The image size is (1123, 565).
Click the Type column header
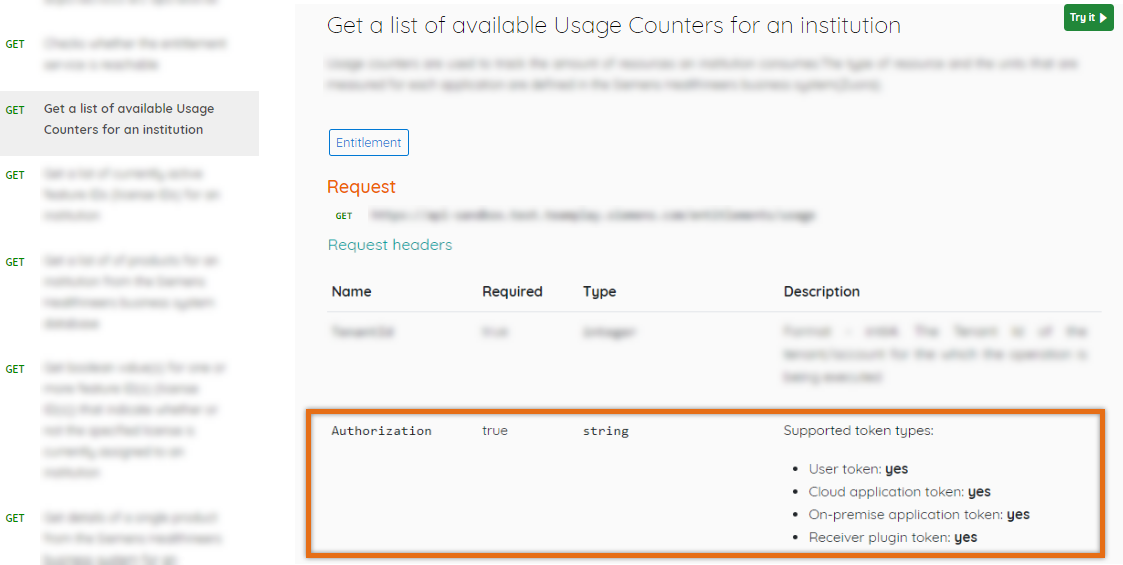pyautogui.click(x=599, y=292)
